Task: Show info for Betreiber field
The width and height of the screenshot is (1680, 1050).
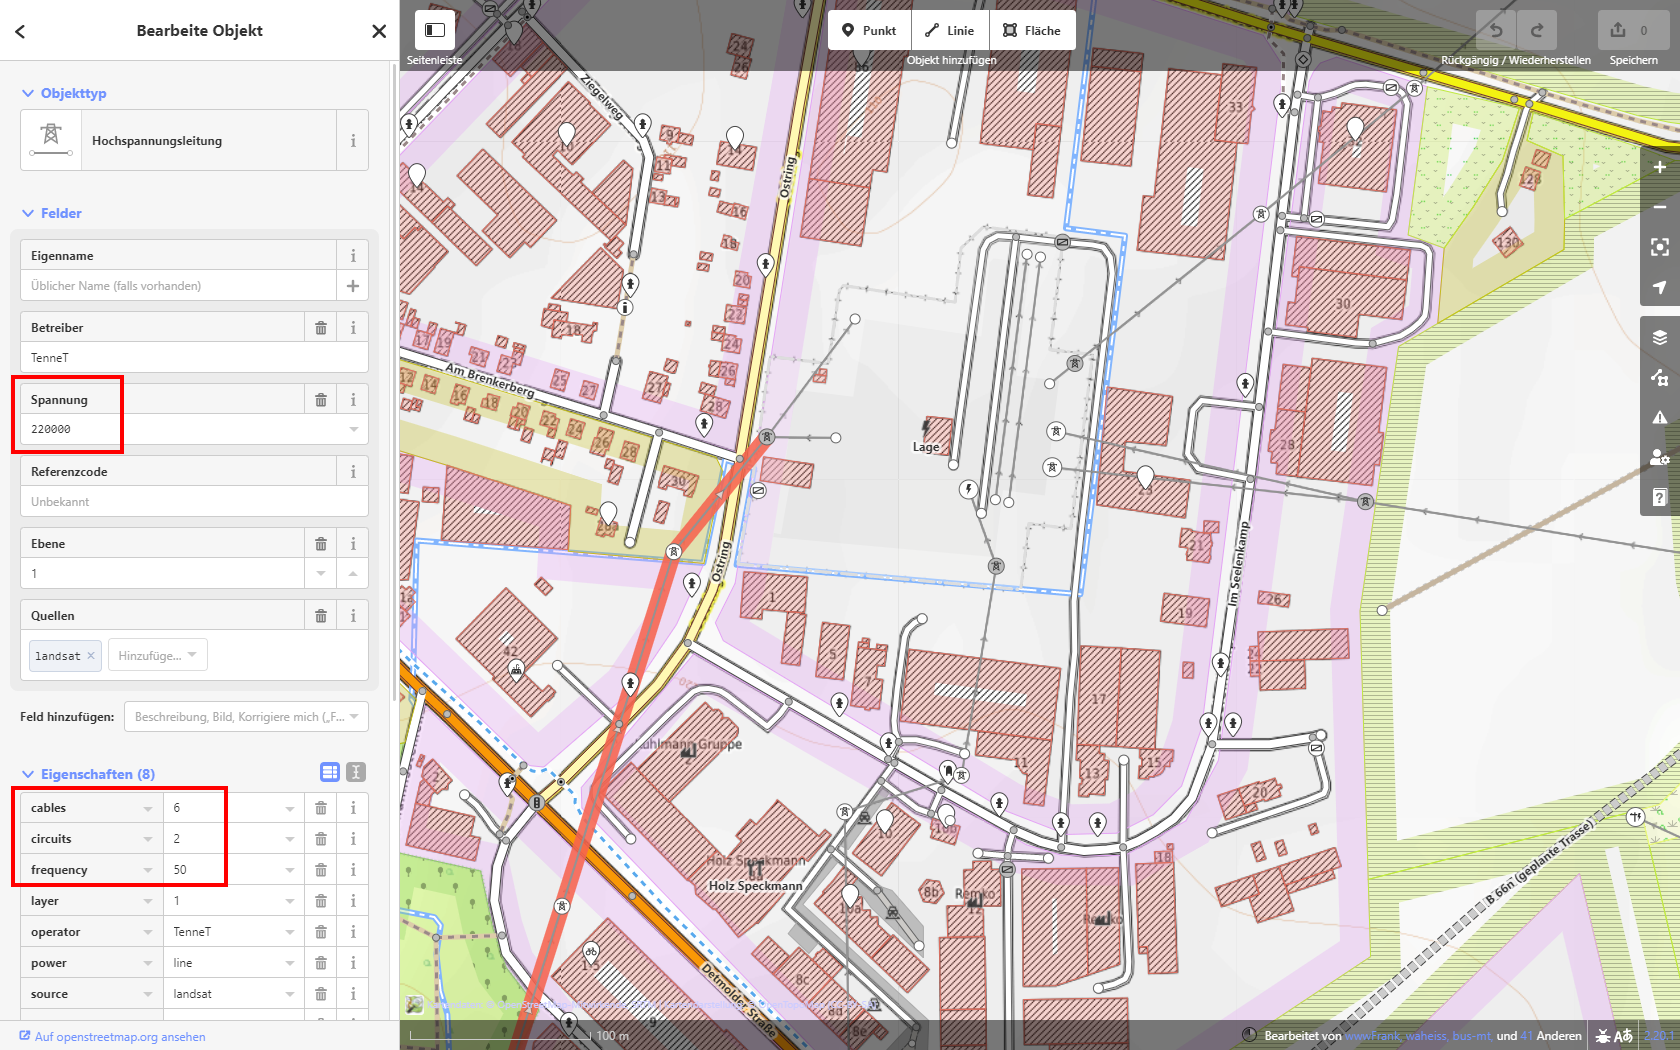Action: tap(353, 328)
